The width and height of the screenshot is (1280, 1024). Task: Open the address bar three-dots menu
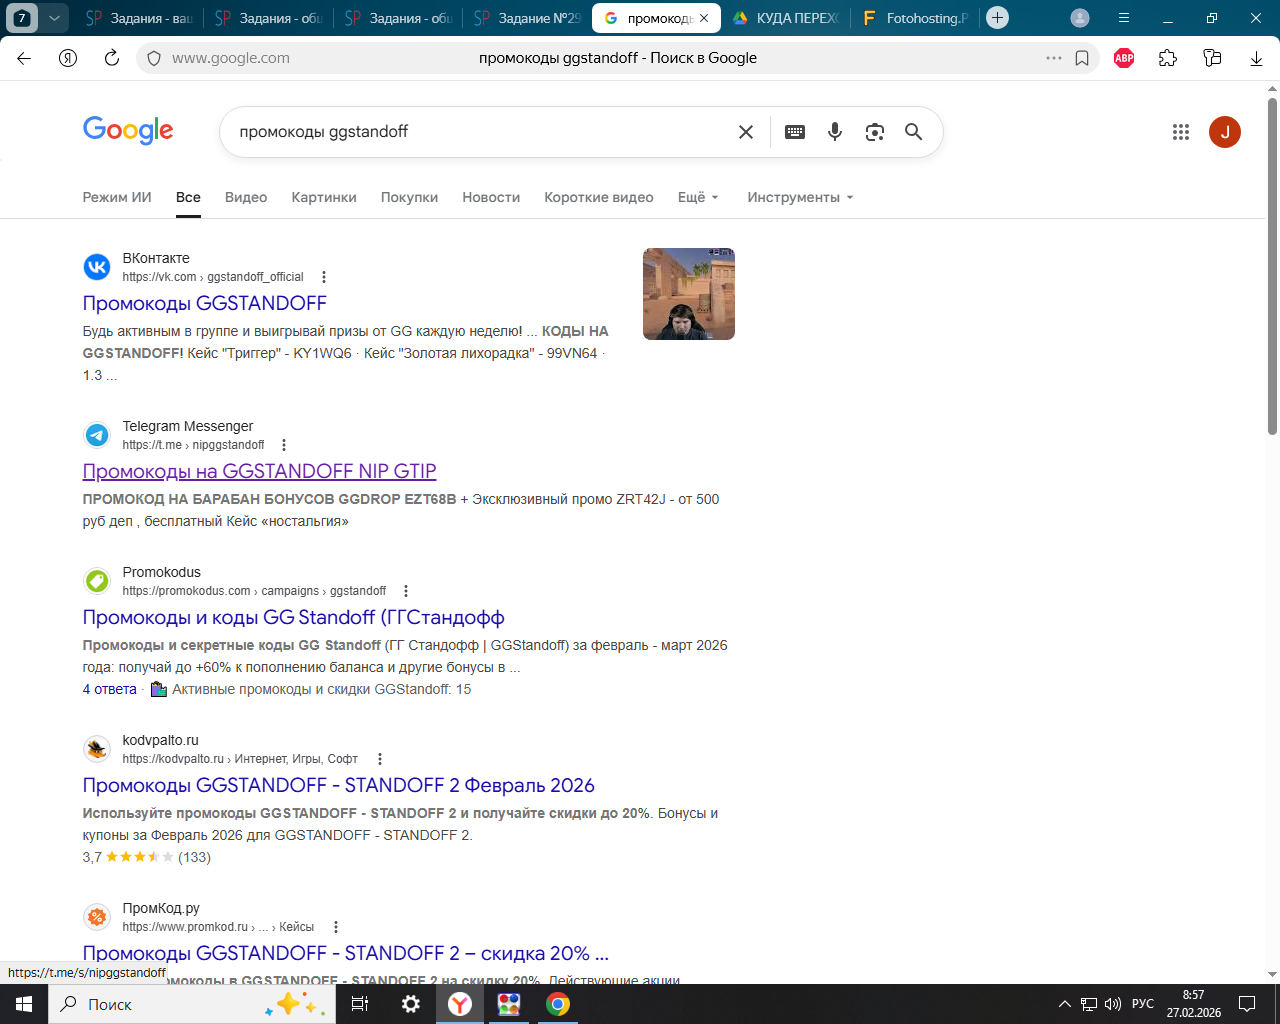[1054, 58]
